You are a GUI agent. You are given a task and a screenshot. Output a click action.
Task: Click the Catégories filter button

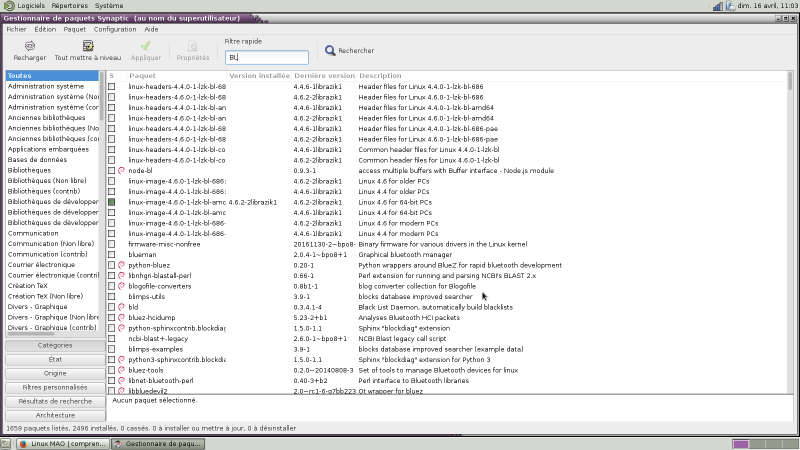[55, 345]
